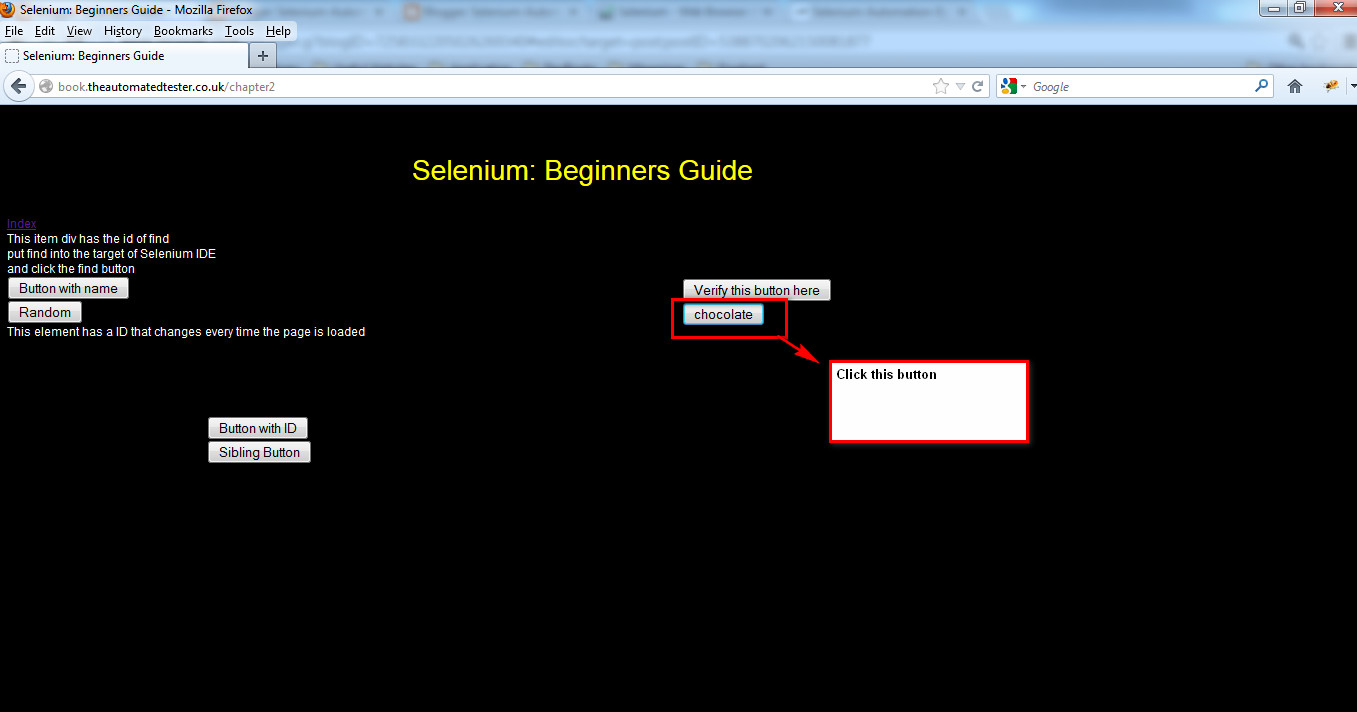Reload the current page
The width and height of the screenshot is (1357, 712).
click(x=977, y=86)
